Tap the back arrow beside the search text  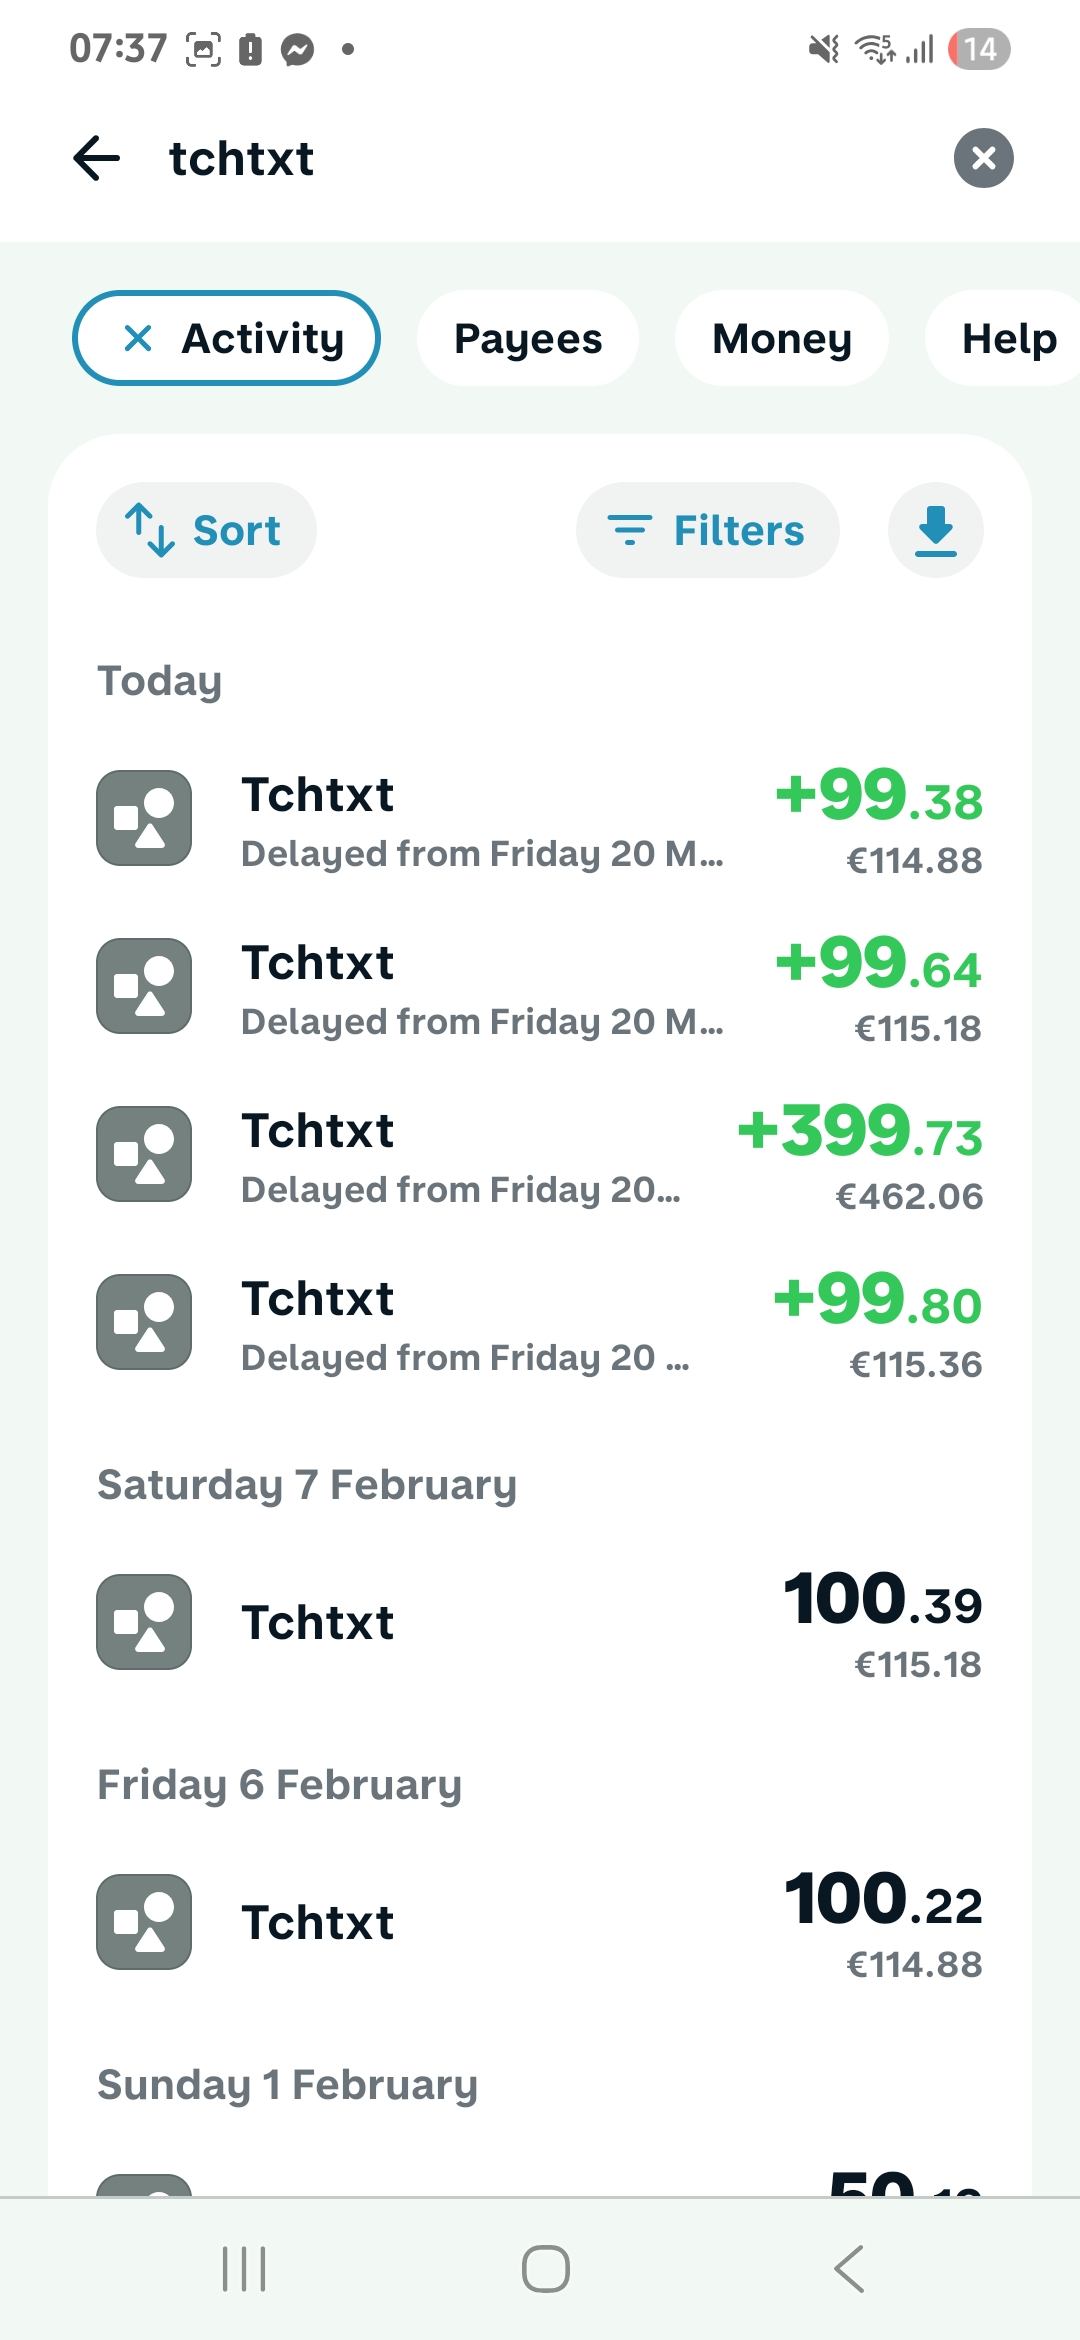(x=97, y=158)
